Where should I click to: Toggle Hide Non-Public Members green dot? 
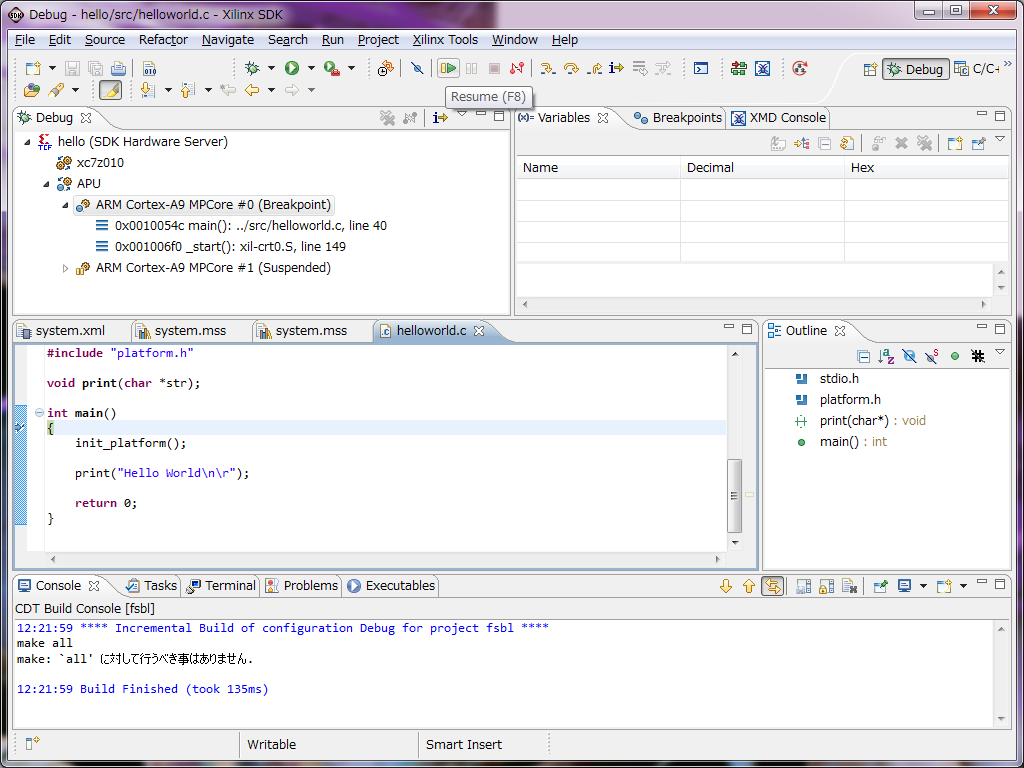[955, 356]
